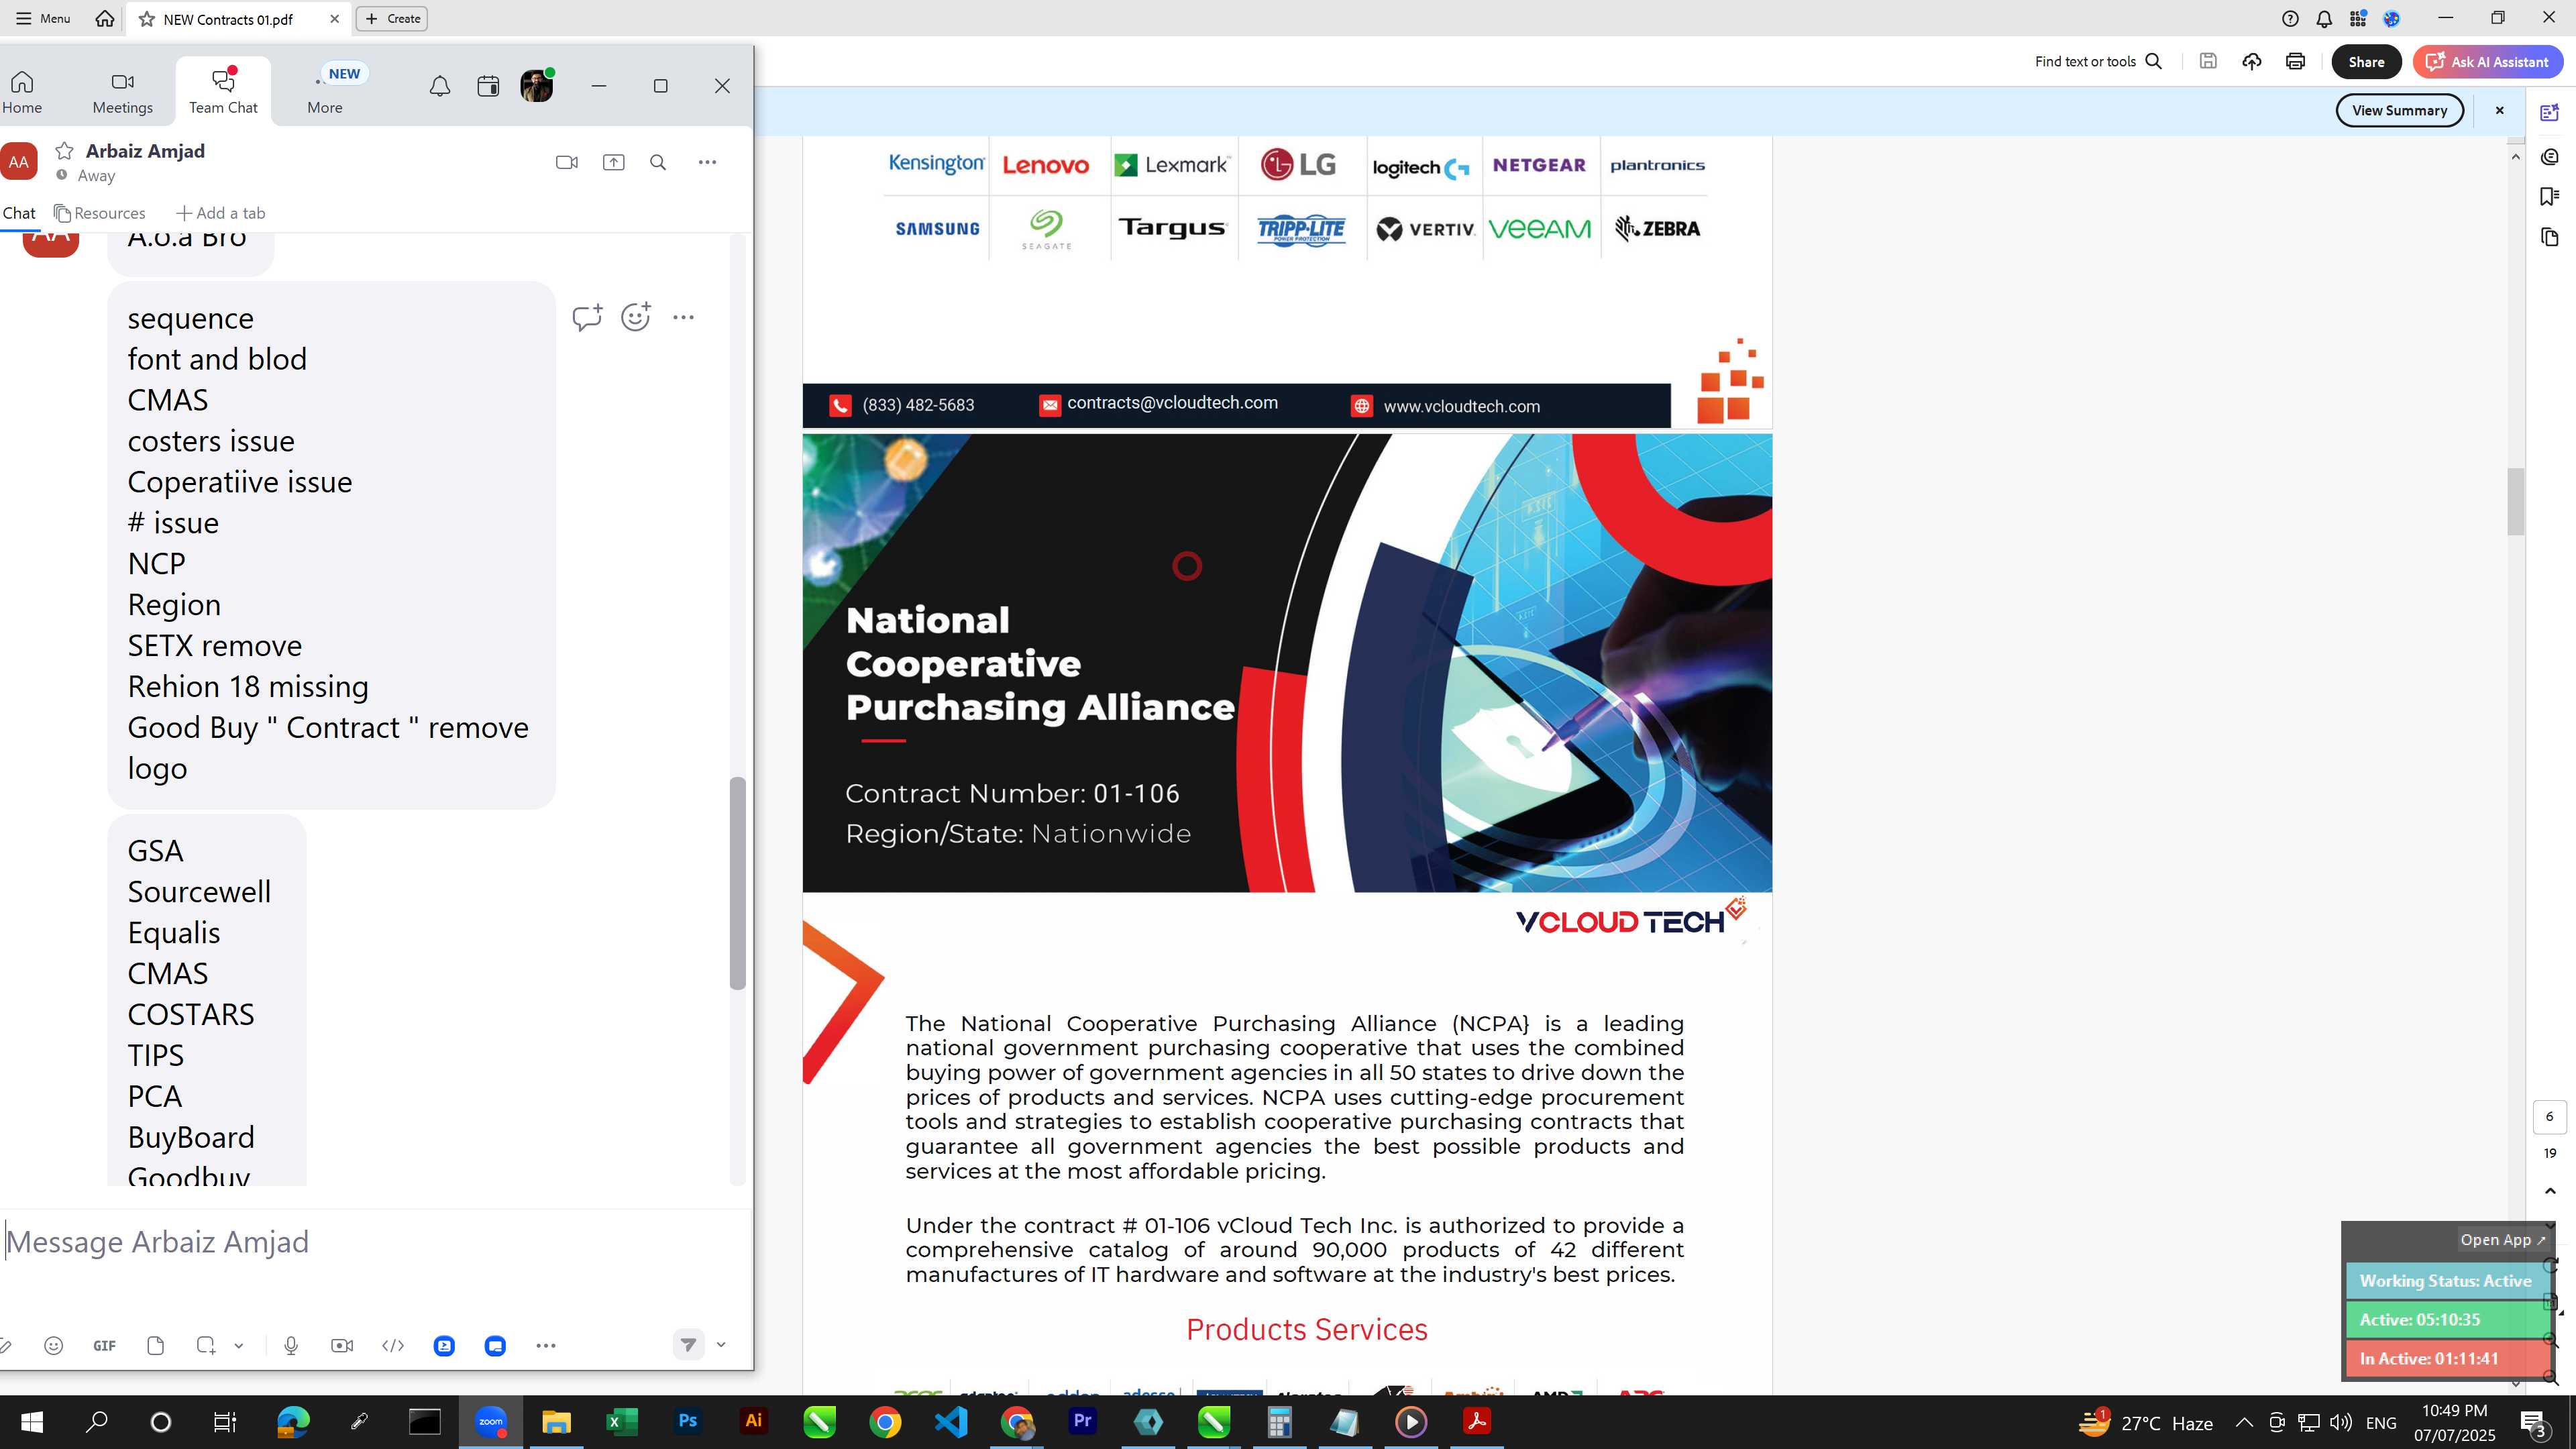This screenshot has width=2576, height=1449.
Task: Open the Zoom calendar icon
Action: click(488, 87)
